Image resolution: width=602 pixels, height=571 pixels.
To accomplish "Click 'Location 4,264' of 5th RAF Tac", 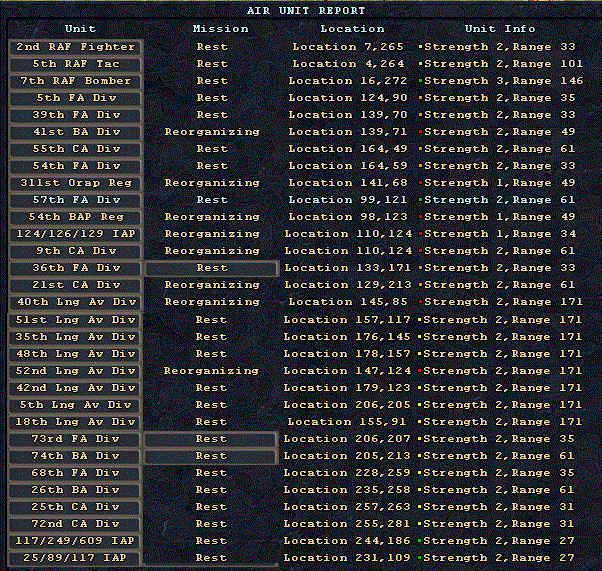I will (x=348, y=64).
